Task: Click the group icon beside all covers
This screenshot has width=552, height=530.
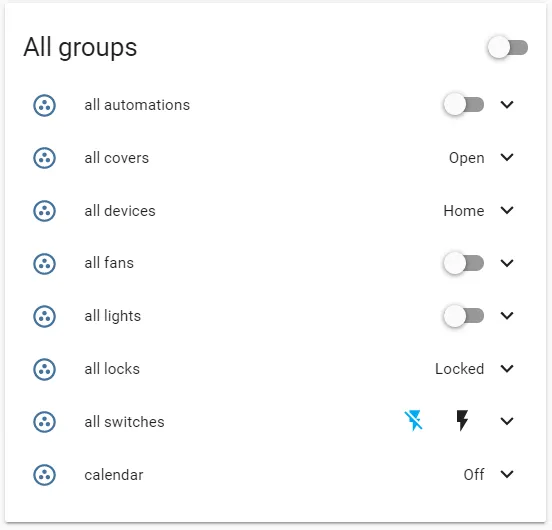Action: pos(44,158)
